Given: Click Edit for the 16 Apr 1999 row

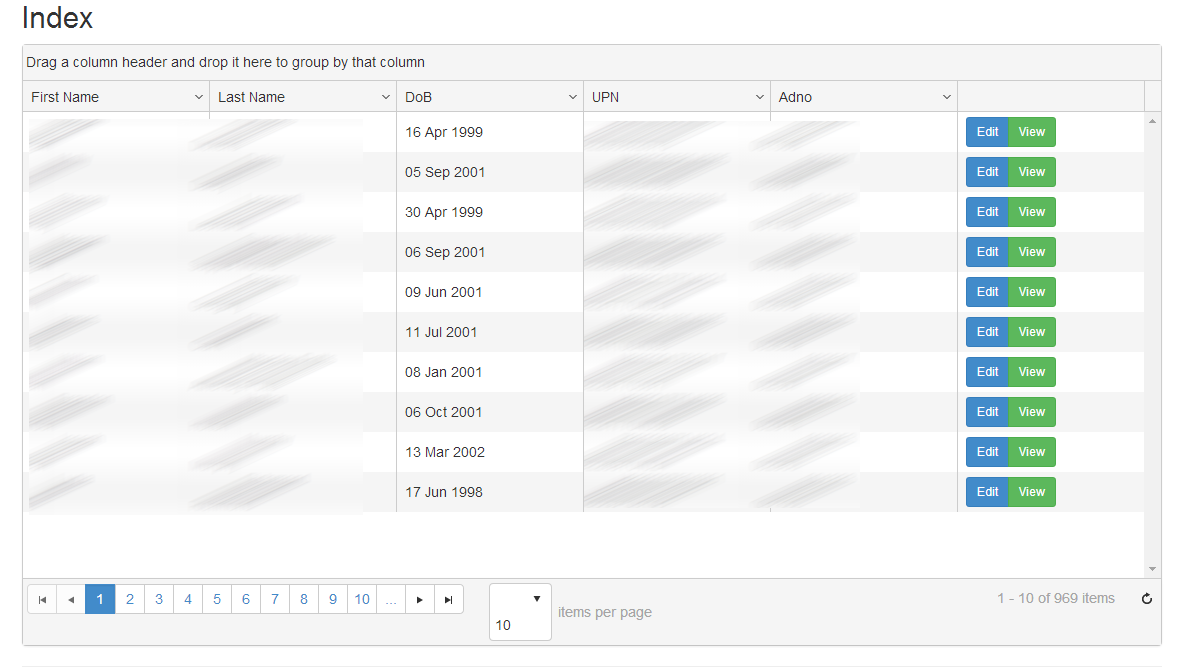Looking at the screenshot, I should pos(987,132).
